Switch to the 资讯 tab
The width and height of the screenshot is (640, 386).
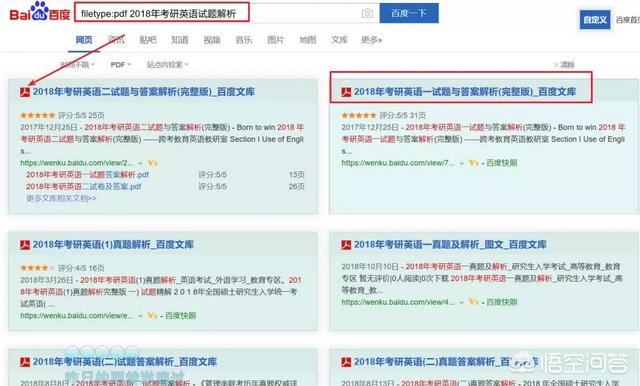(x=116, y=40)
